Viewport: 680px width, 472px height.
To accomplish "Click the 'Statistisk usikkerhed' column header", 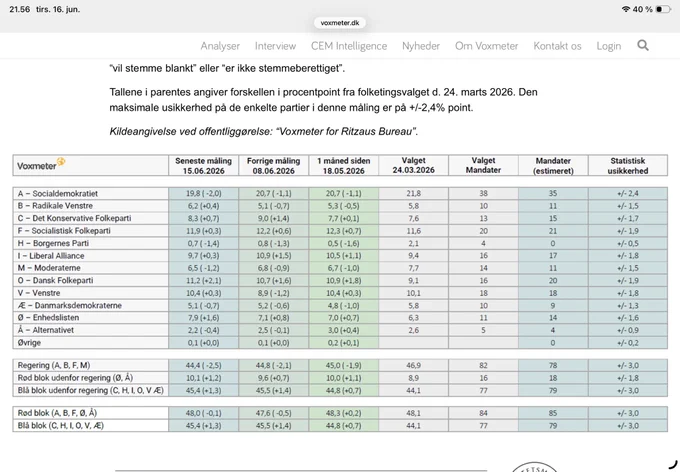I will click(628, 165).
